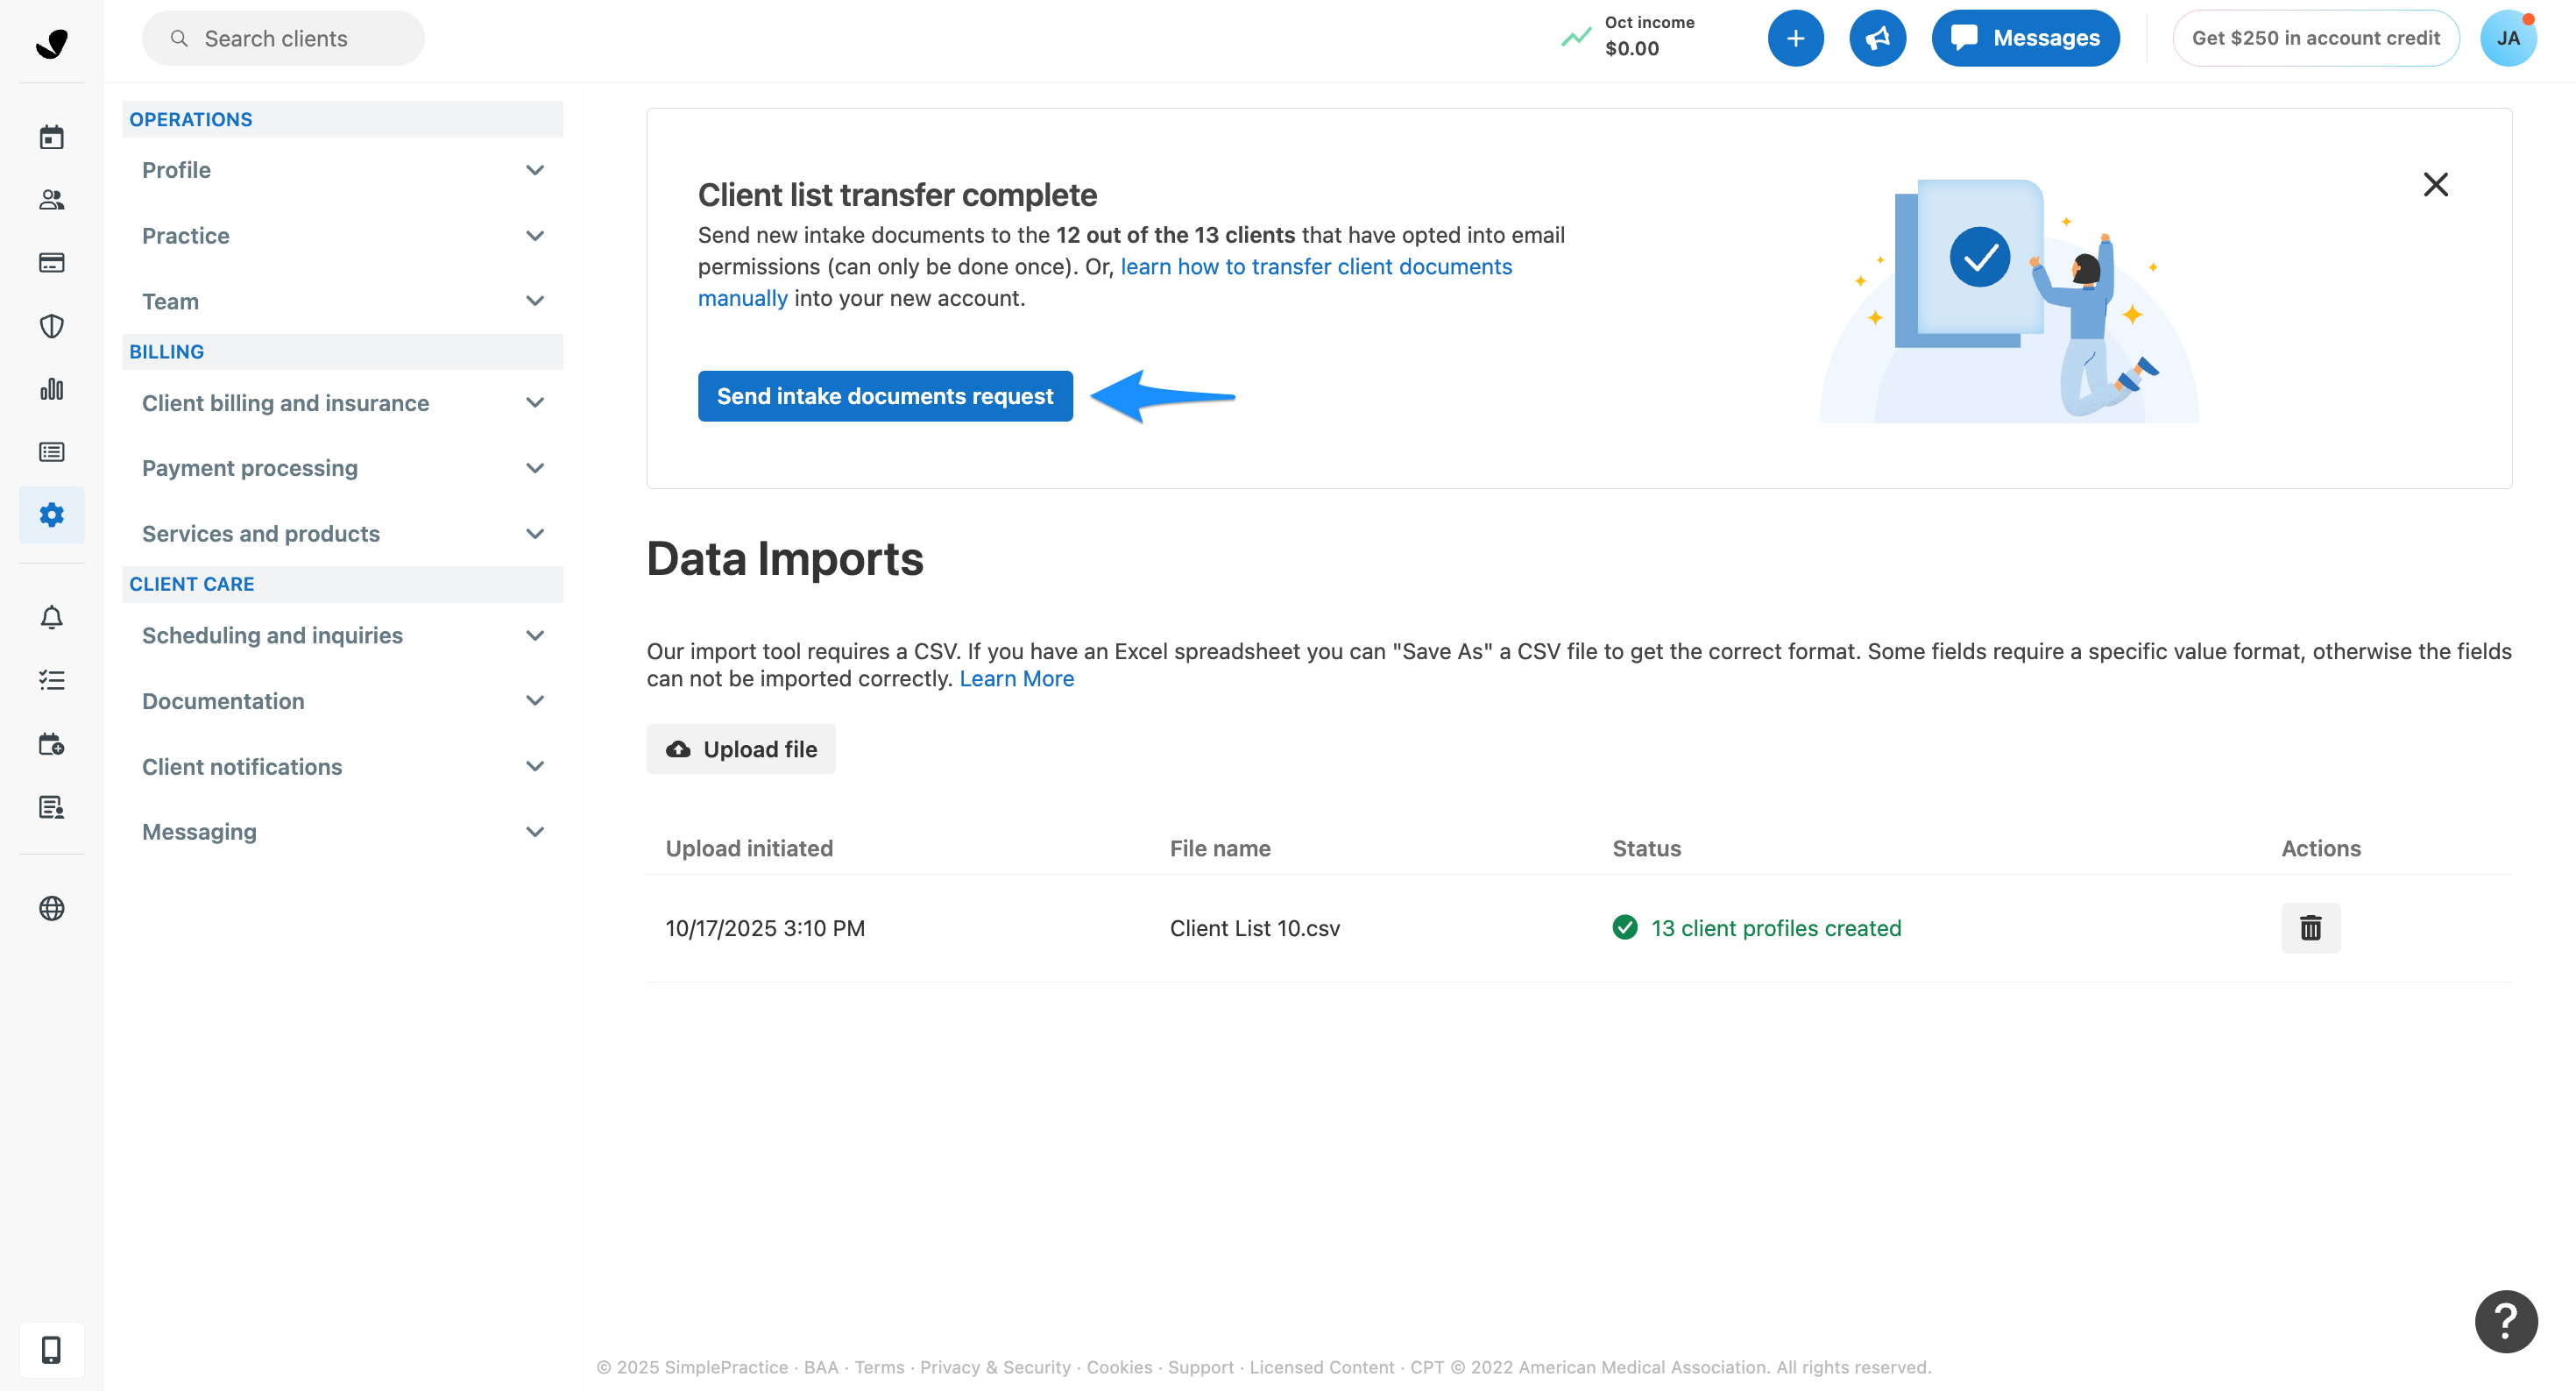This screenshot has width=2576, height=1391.
Task: Click the 'Status' column header
Action: coord(1646,848)
